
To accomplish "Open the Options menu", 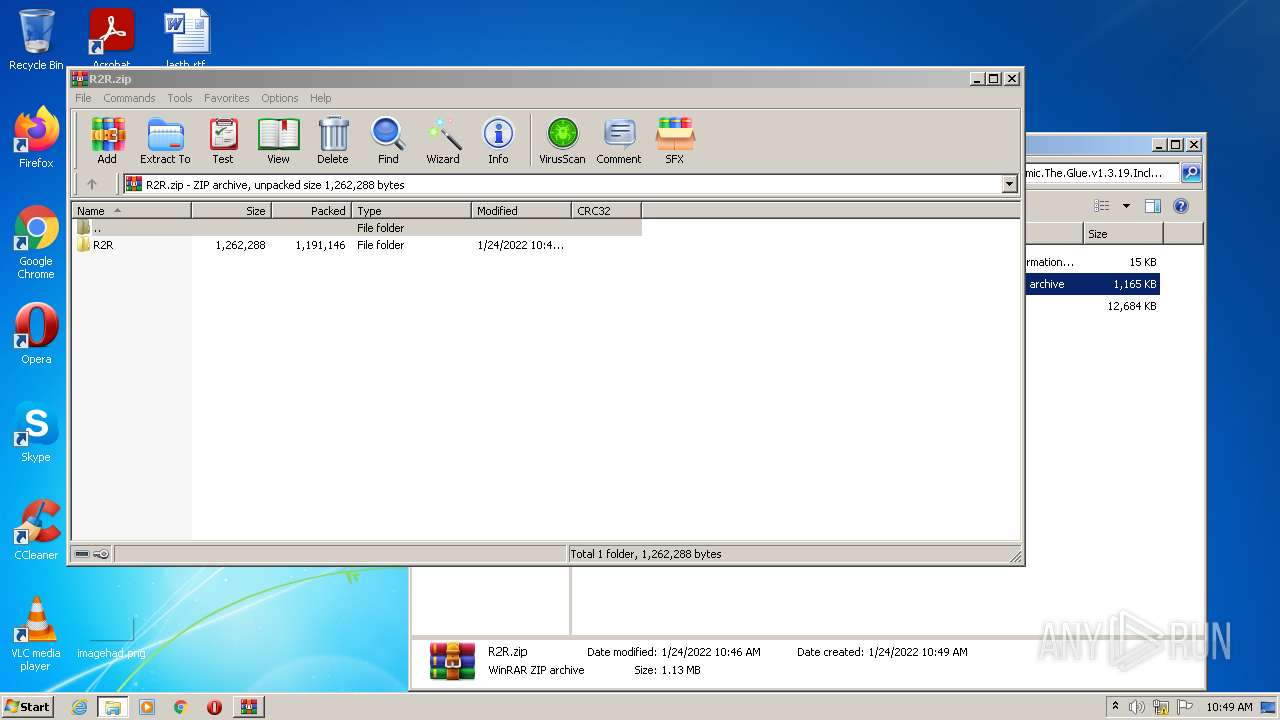I will pyautogui.click(x=280, y=98).
